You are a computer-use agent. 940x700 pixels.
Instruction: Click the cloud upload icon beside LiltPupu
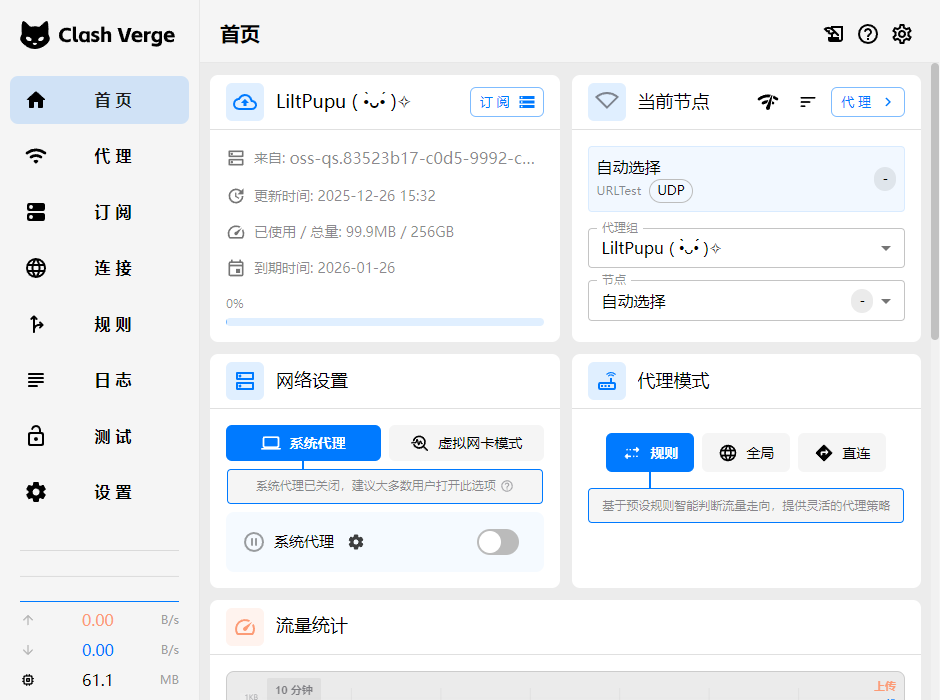(245, 102)
